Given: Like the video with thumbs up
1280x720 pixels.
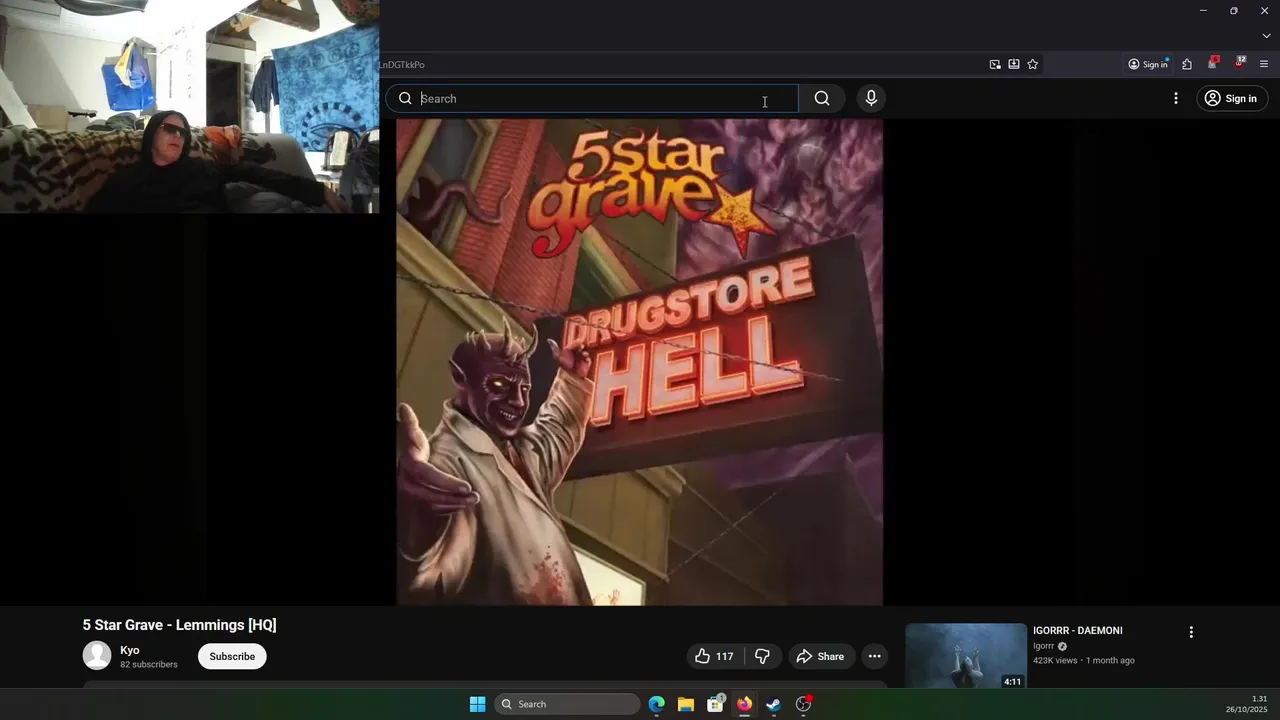Looking at the screenshot, I should [x=715, y=656].
